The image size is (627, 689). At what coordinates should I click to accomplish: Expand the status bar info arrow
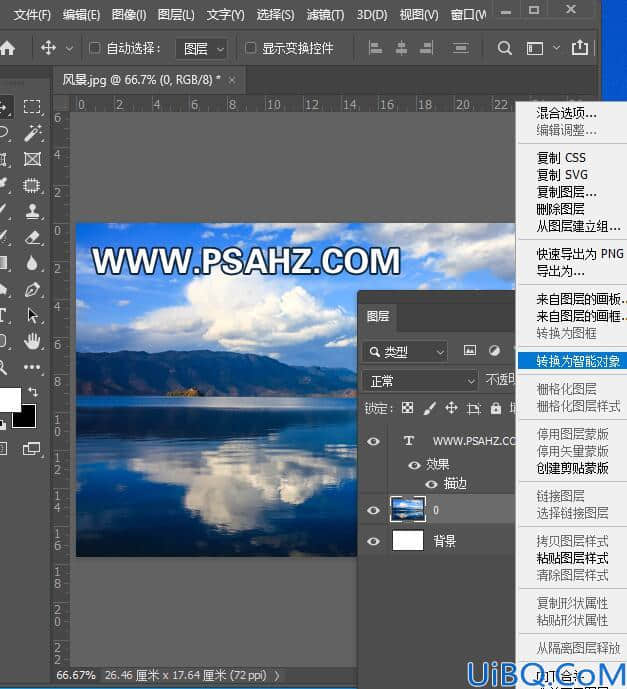coord(277,675)
